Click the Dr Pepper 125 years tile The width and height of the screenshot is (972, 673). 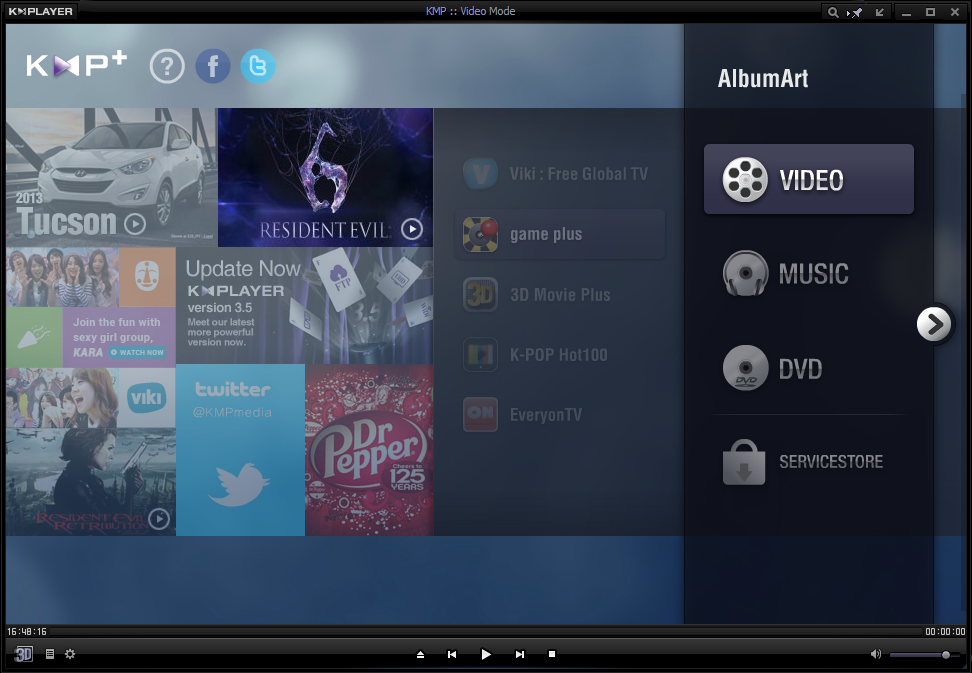[369, 450]
